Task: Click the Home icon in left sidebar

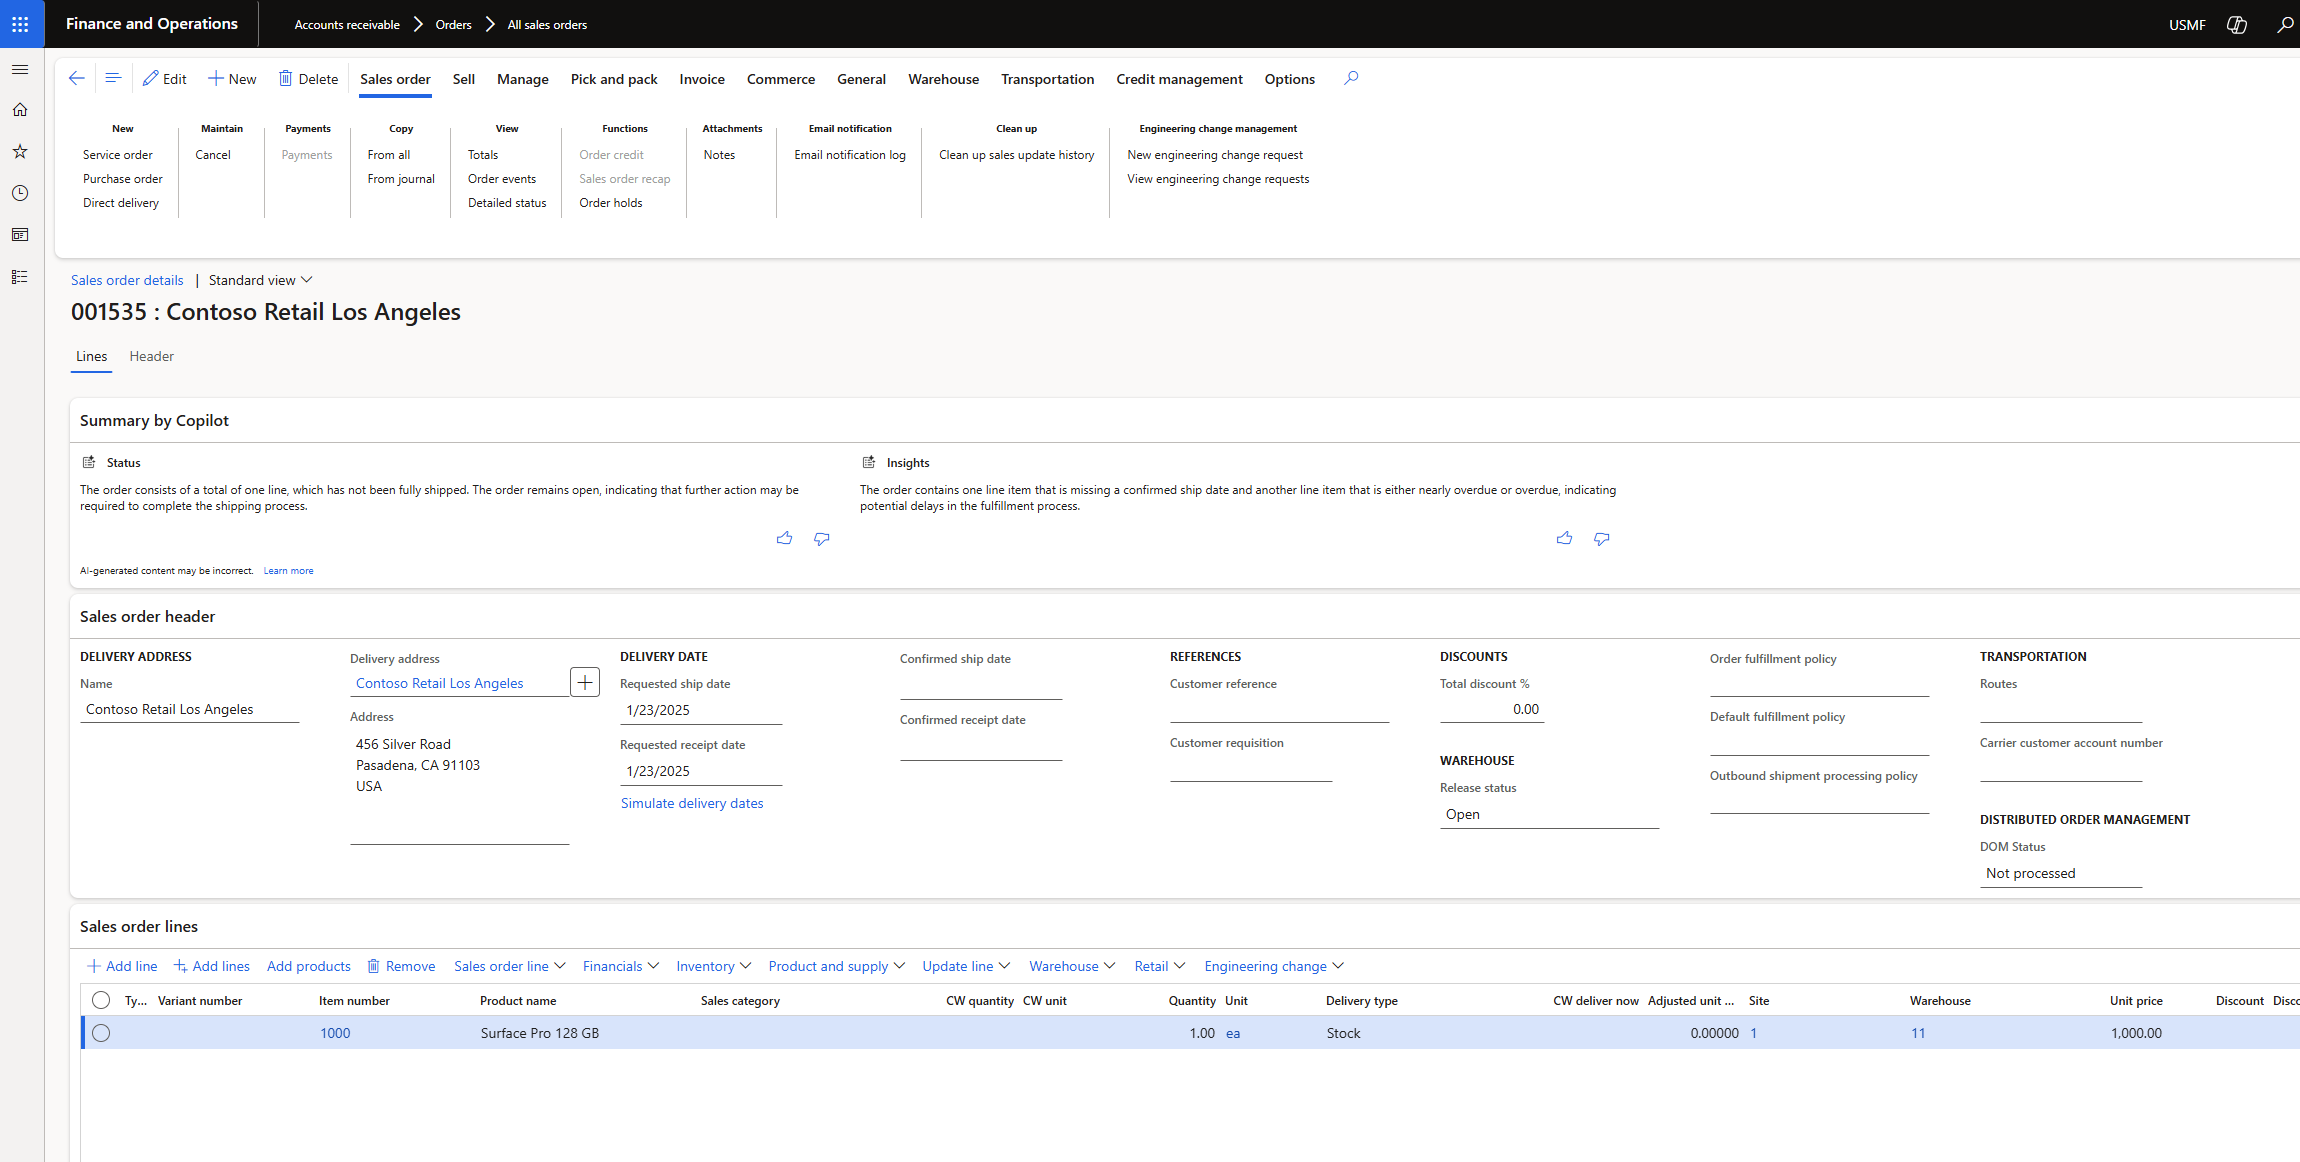Action: pyautogui.click(x=20, y=110)
